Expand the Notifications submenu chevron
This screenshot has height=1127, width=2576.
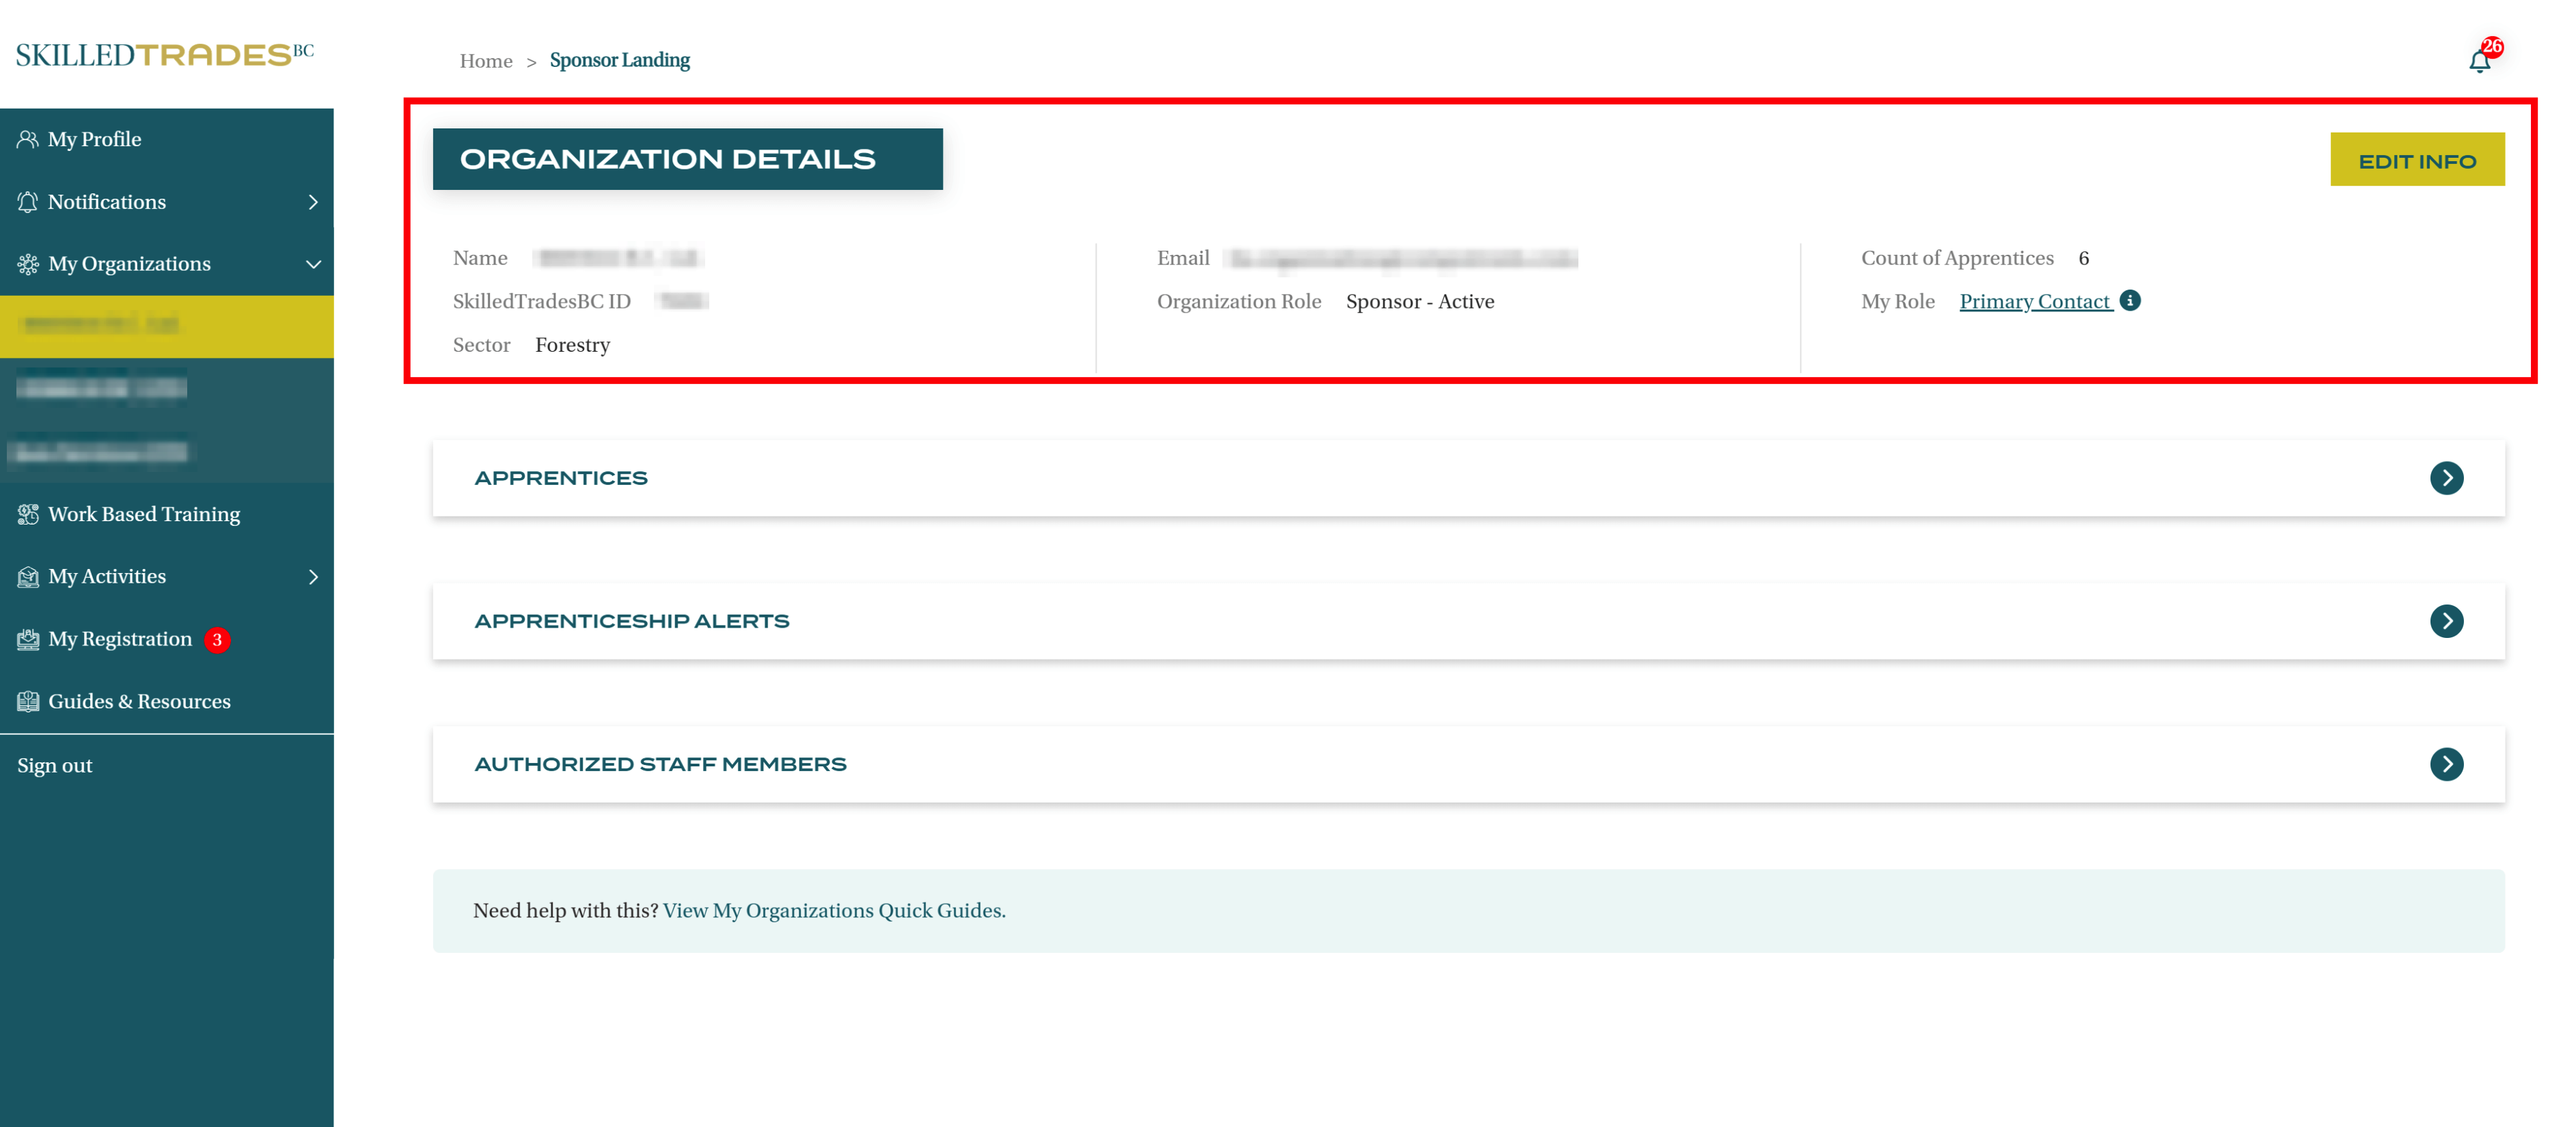[313, 202]
